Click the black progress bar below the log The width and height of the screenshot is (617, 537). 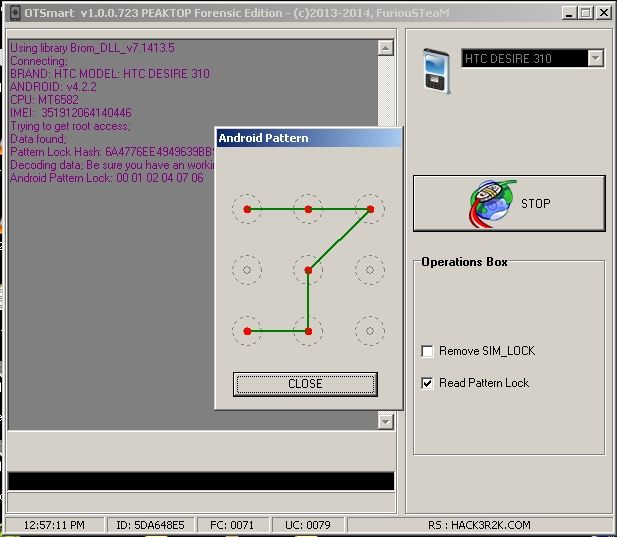click(200, 481)
